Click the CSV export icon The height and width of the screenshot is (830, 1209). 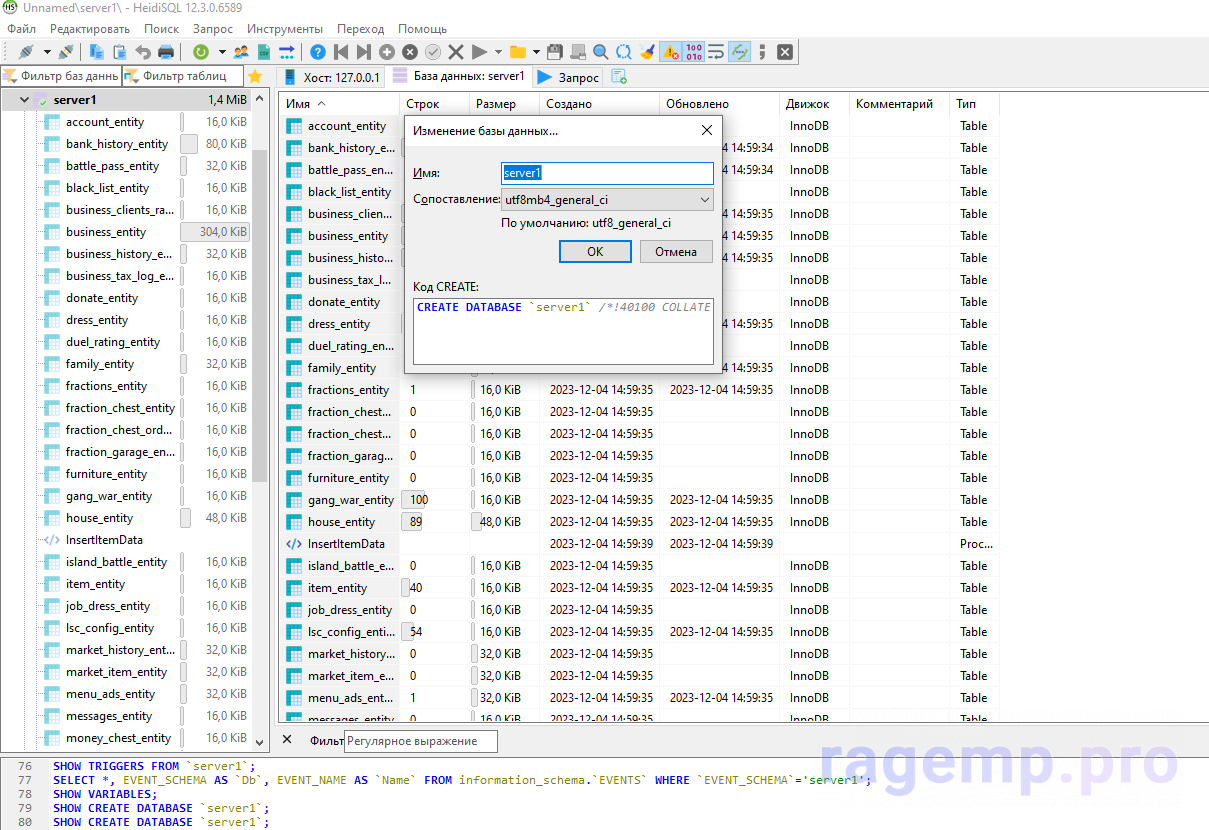[x=264, y=52]
